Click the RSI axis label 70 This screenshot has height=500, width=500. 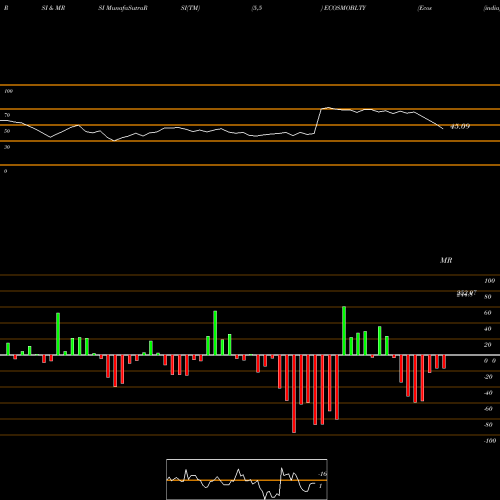pyautogui.click(x=7, y=115)
